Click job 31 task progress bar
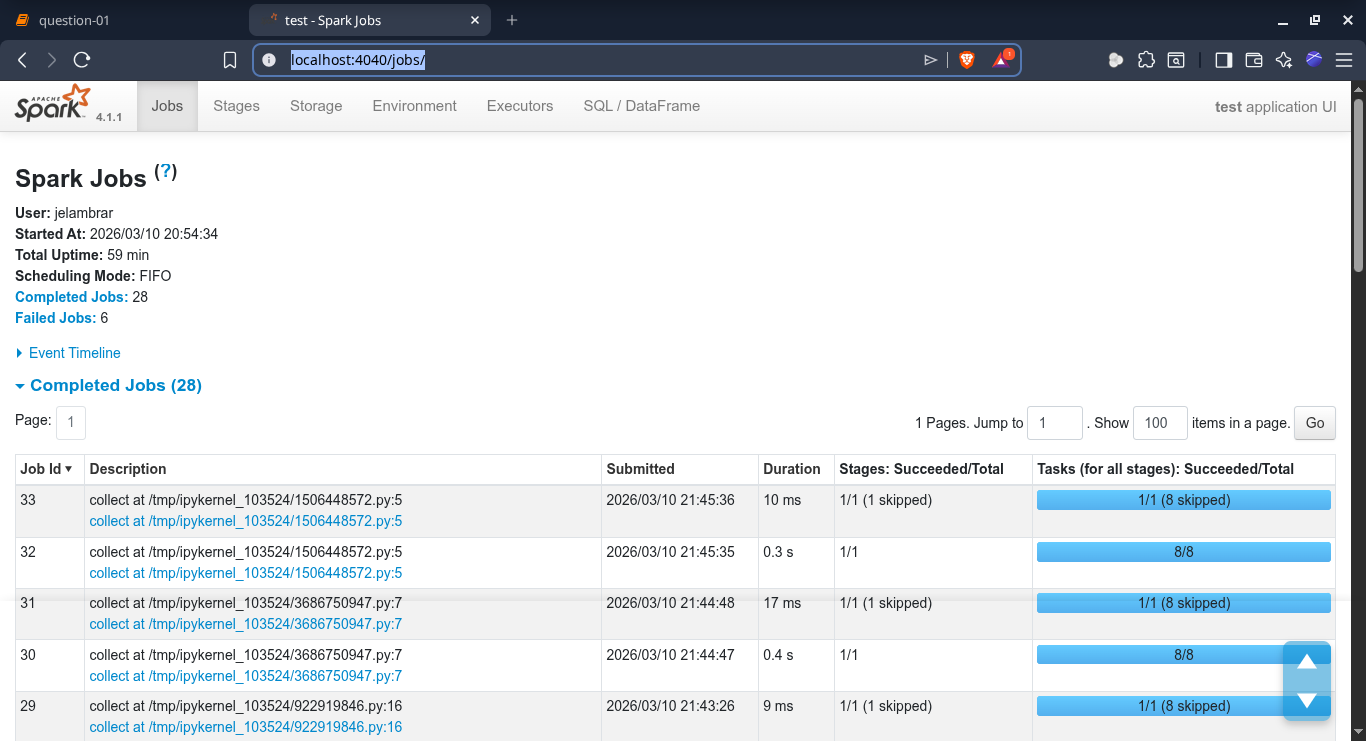Image resolution: width=1366 pixels, height=741 pixels. [1184, 603]
